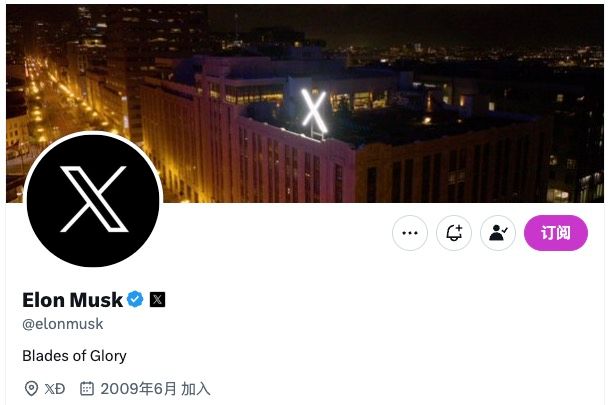Click the black X affiliation badge beside name
Viewport: 611px width, 405px height.
[157, 299]
